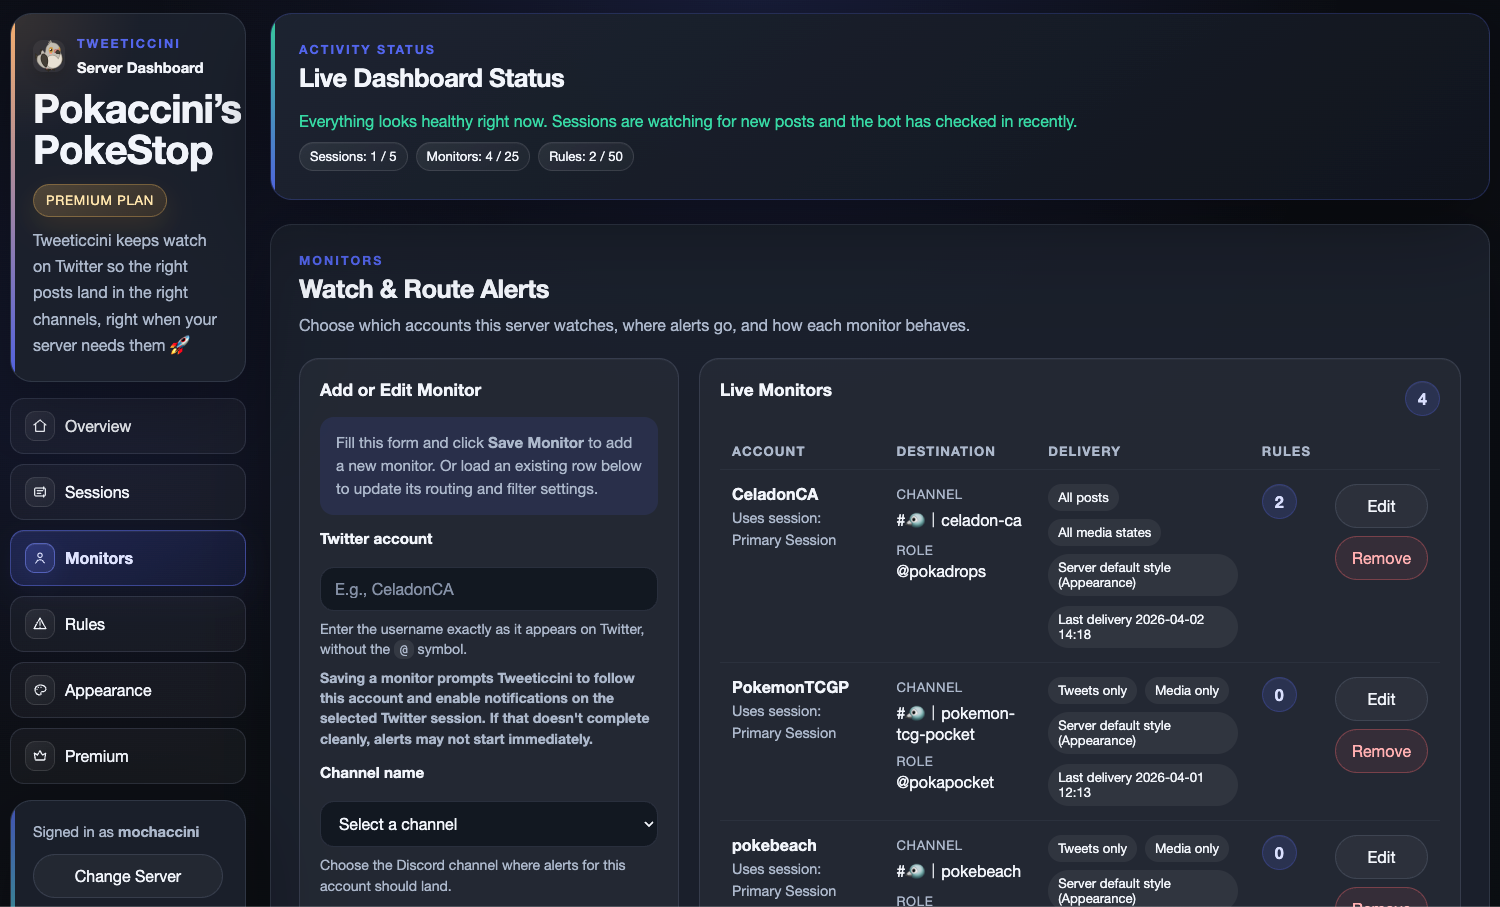Click the Rules: 2 / 50 status pill

586,156
